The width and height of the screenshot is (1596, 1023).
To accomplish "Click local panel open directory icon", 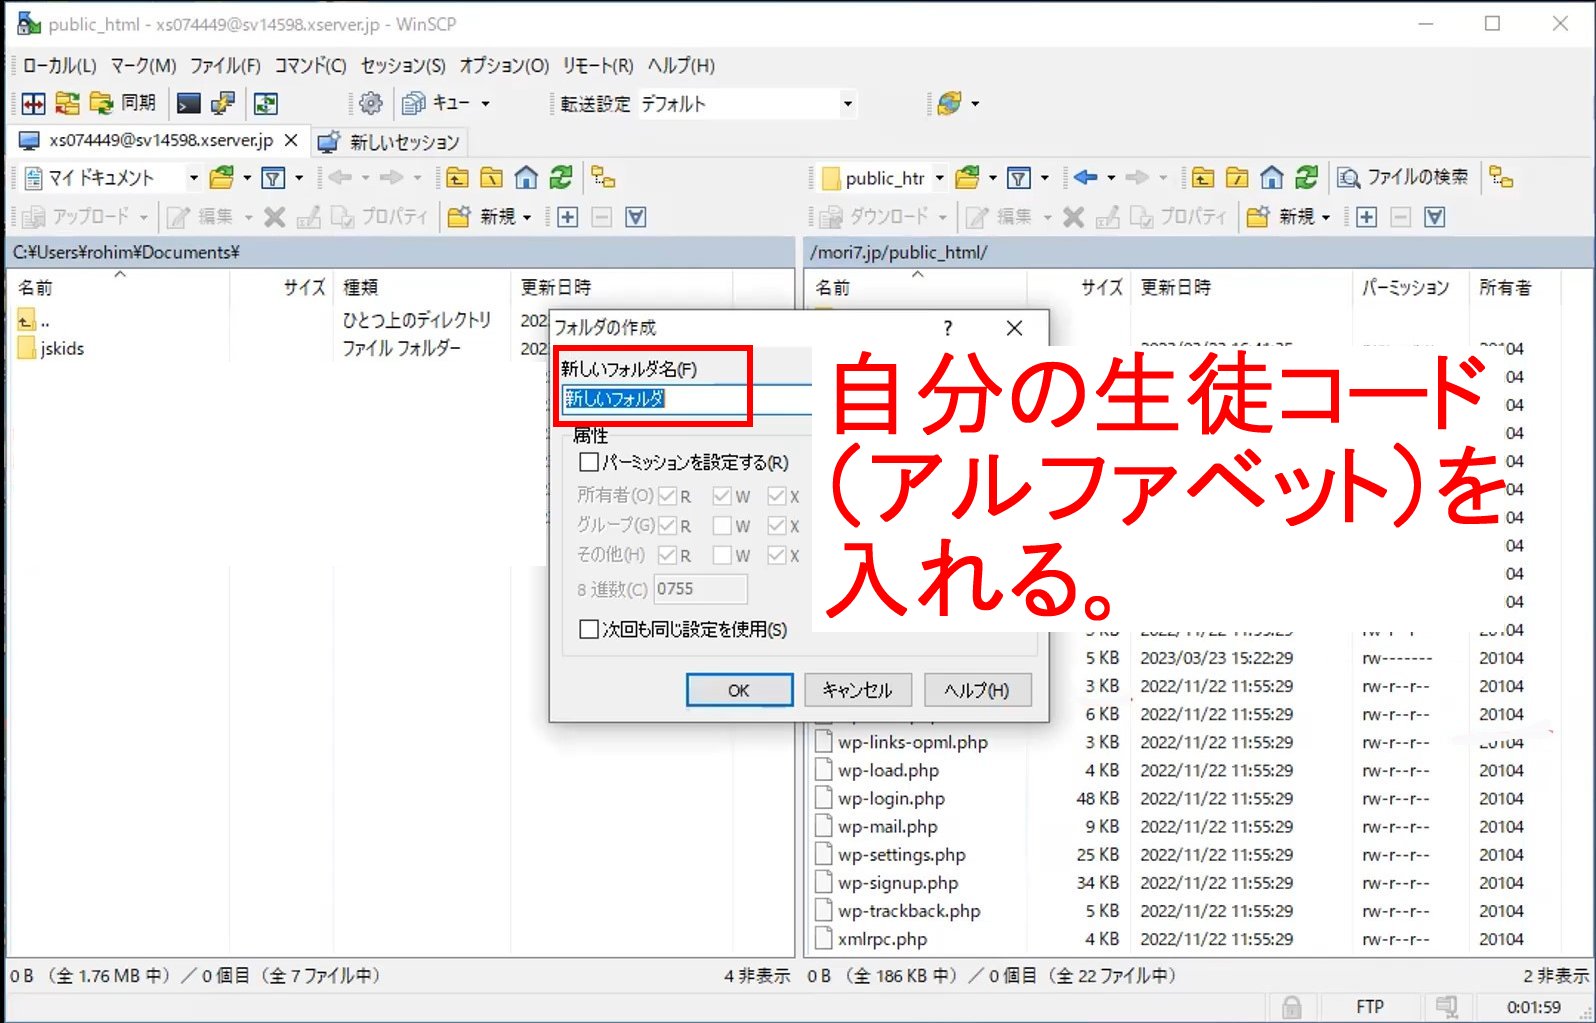I will [x=221, y=178].
